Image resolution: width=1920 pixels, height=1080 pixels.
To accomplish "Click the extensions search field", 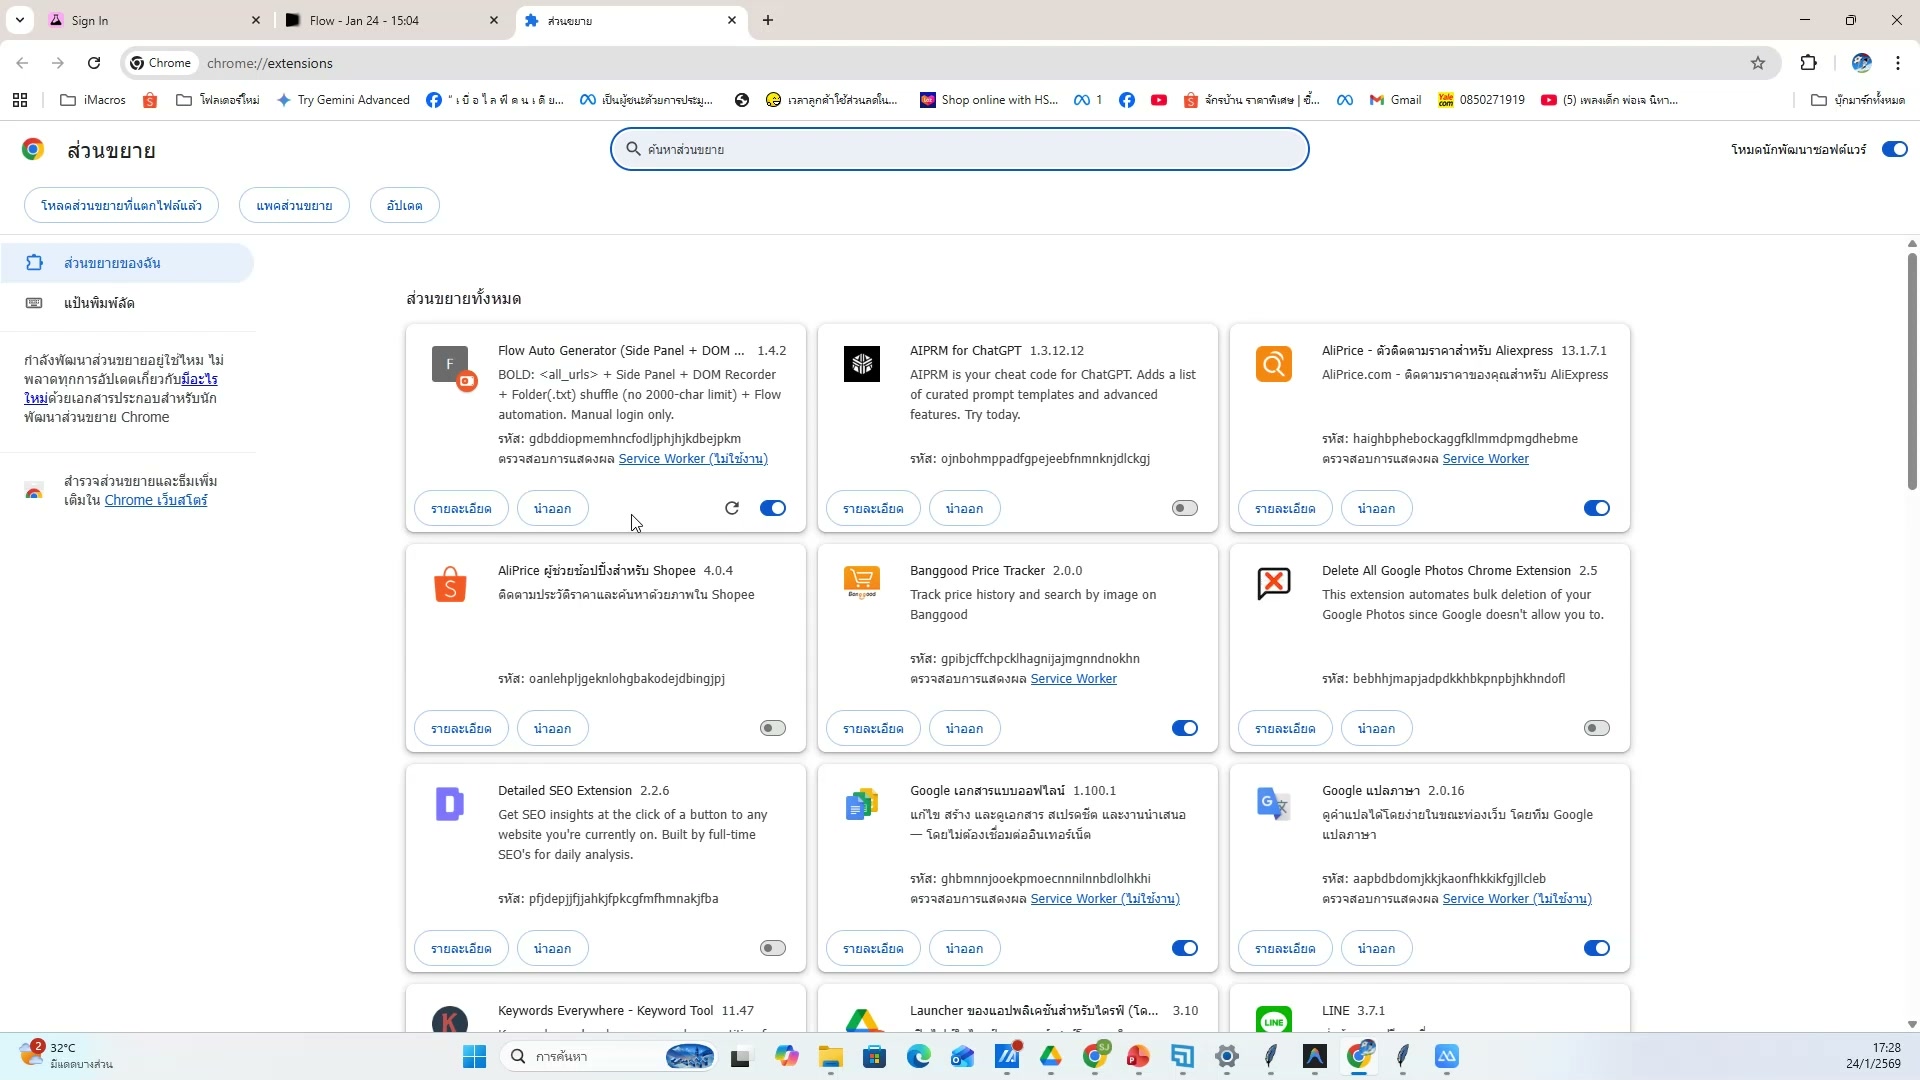I will 960,149.
